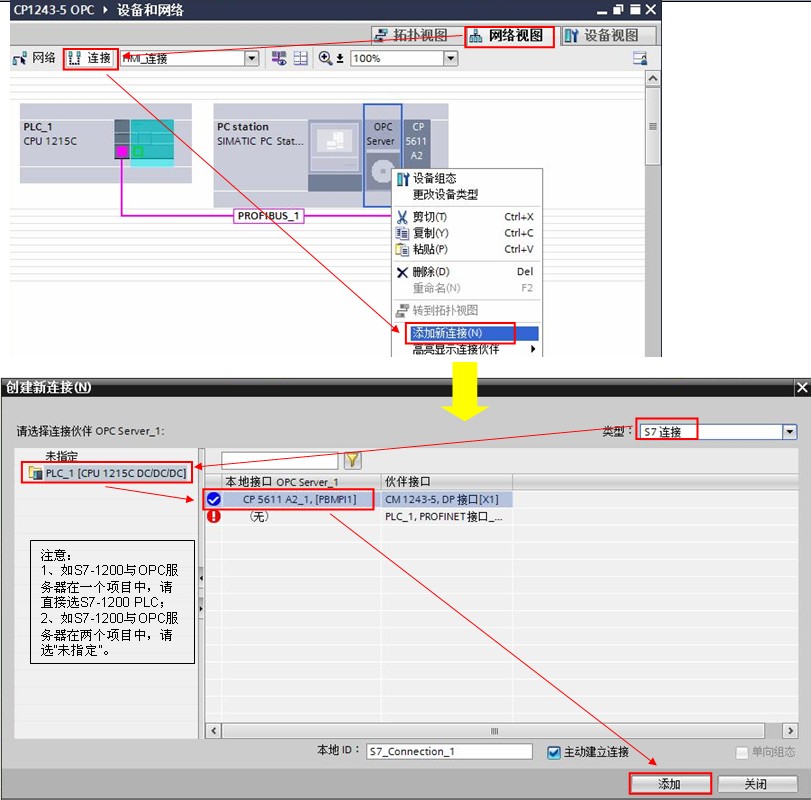This screenshot has width=811, height=800.
Task: Select the relations display icon next to HMI_连接
Action: tap(280, 58)
